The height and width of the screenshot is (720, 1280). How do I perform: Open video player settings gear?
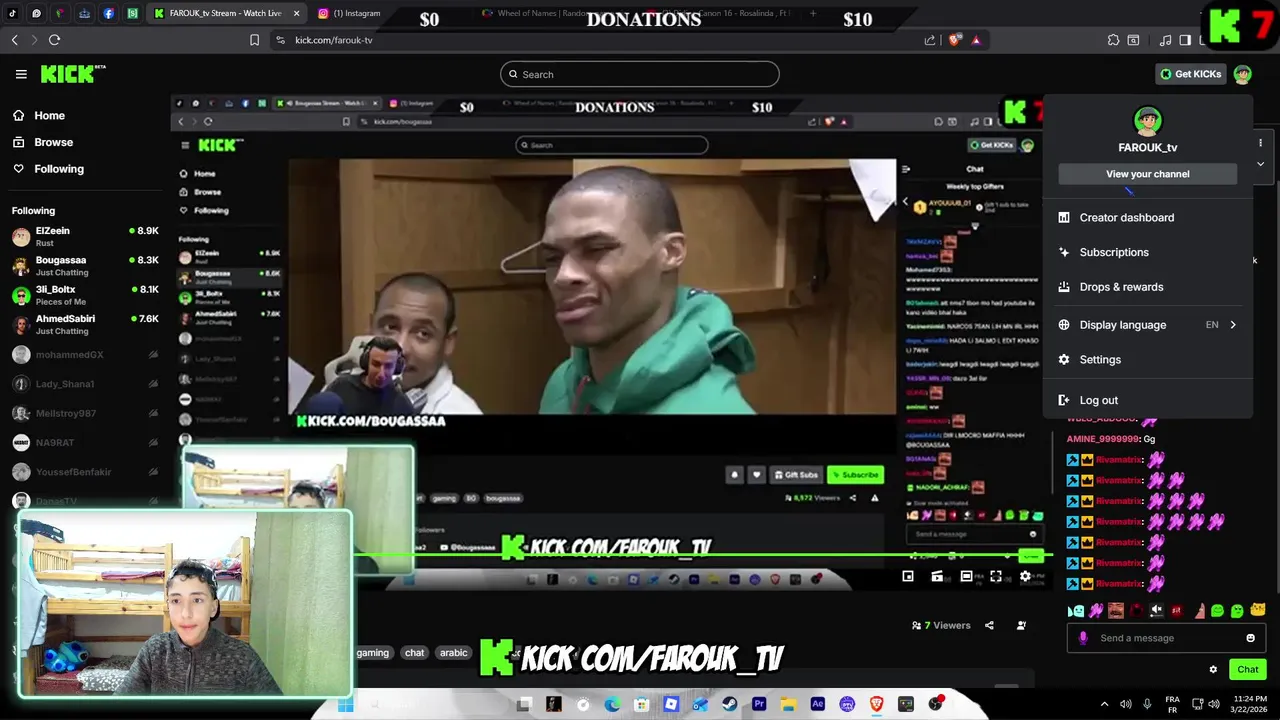1025,576
